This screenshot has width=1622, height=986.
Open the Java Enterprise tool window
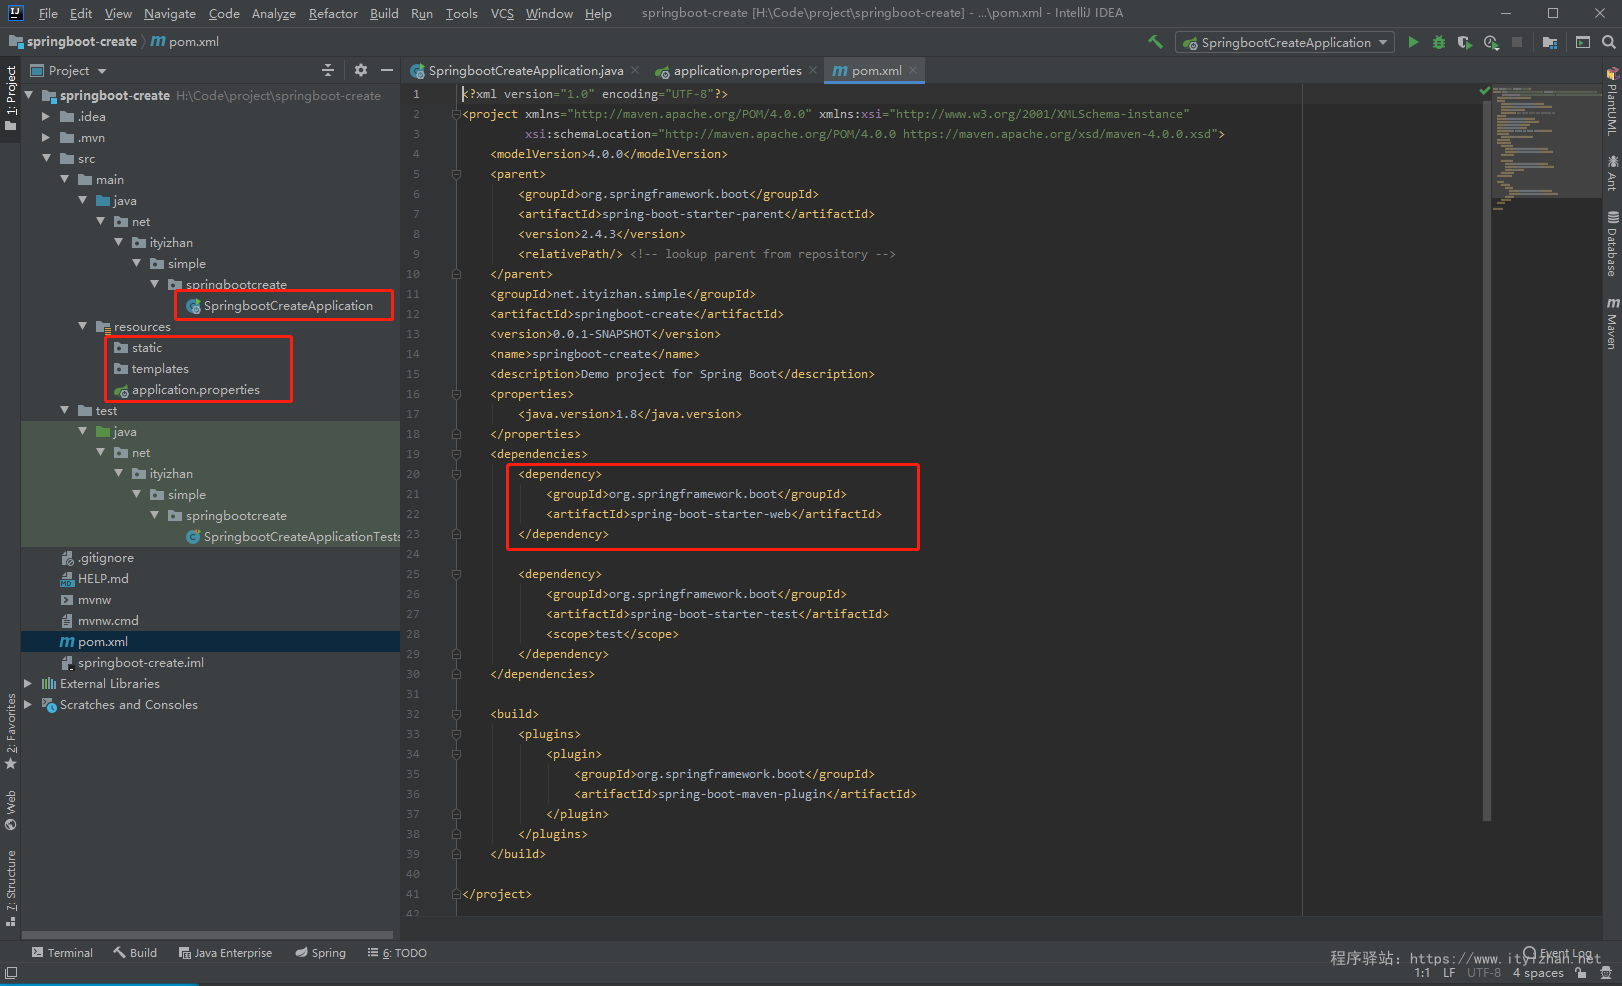pyautogui.click(x=225, y=953)
